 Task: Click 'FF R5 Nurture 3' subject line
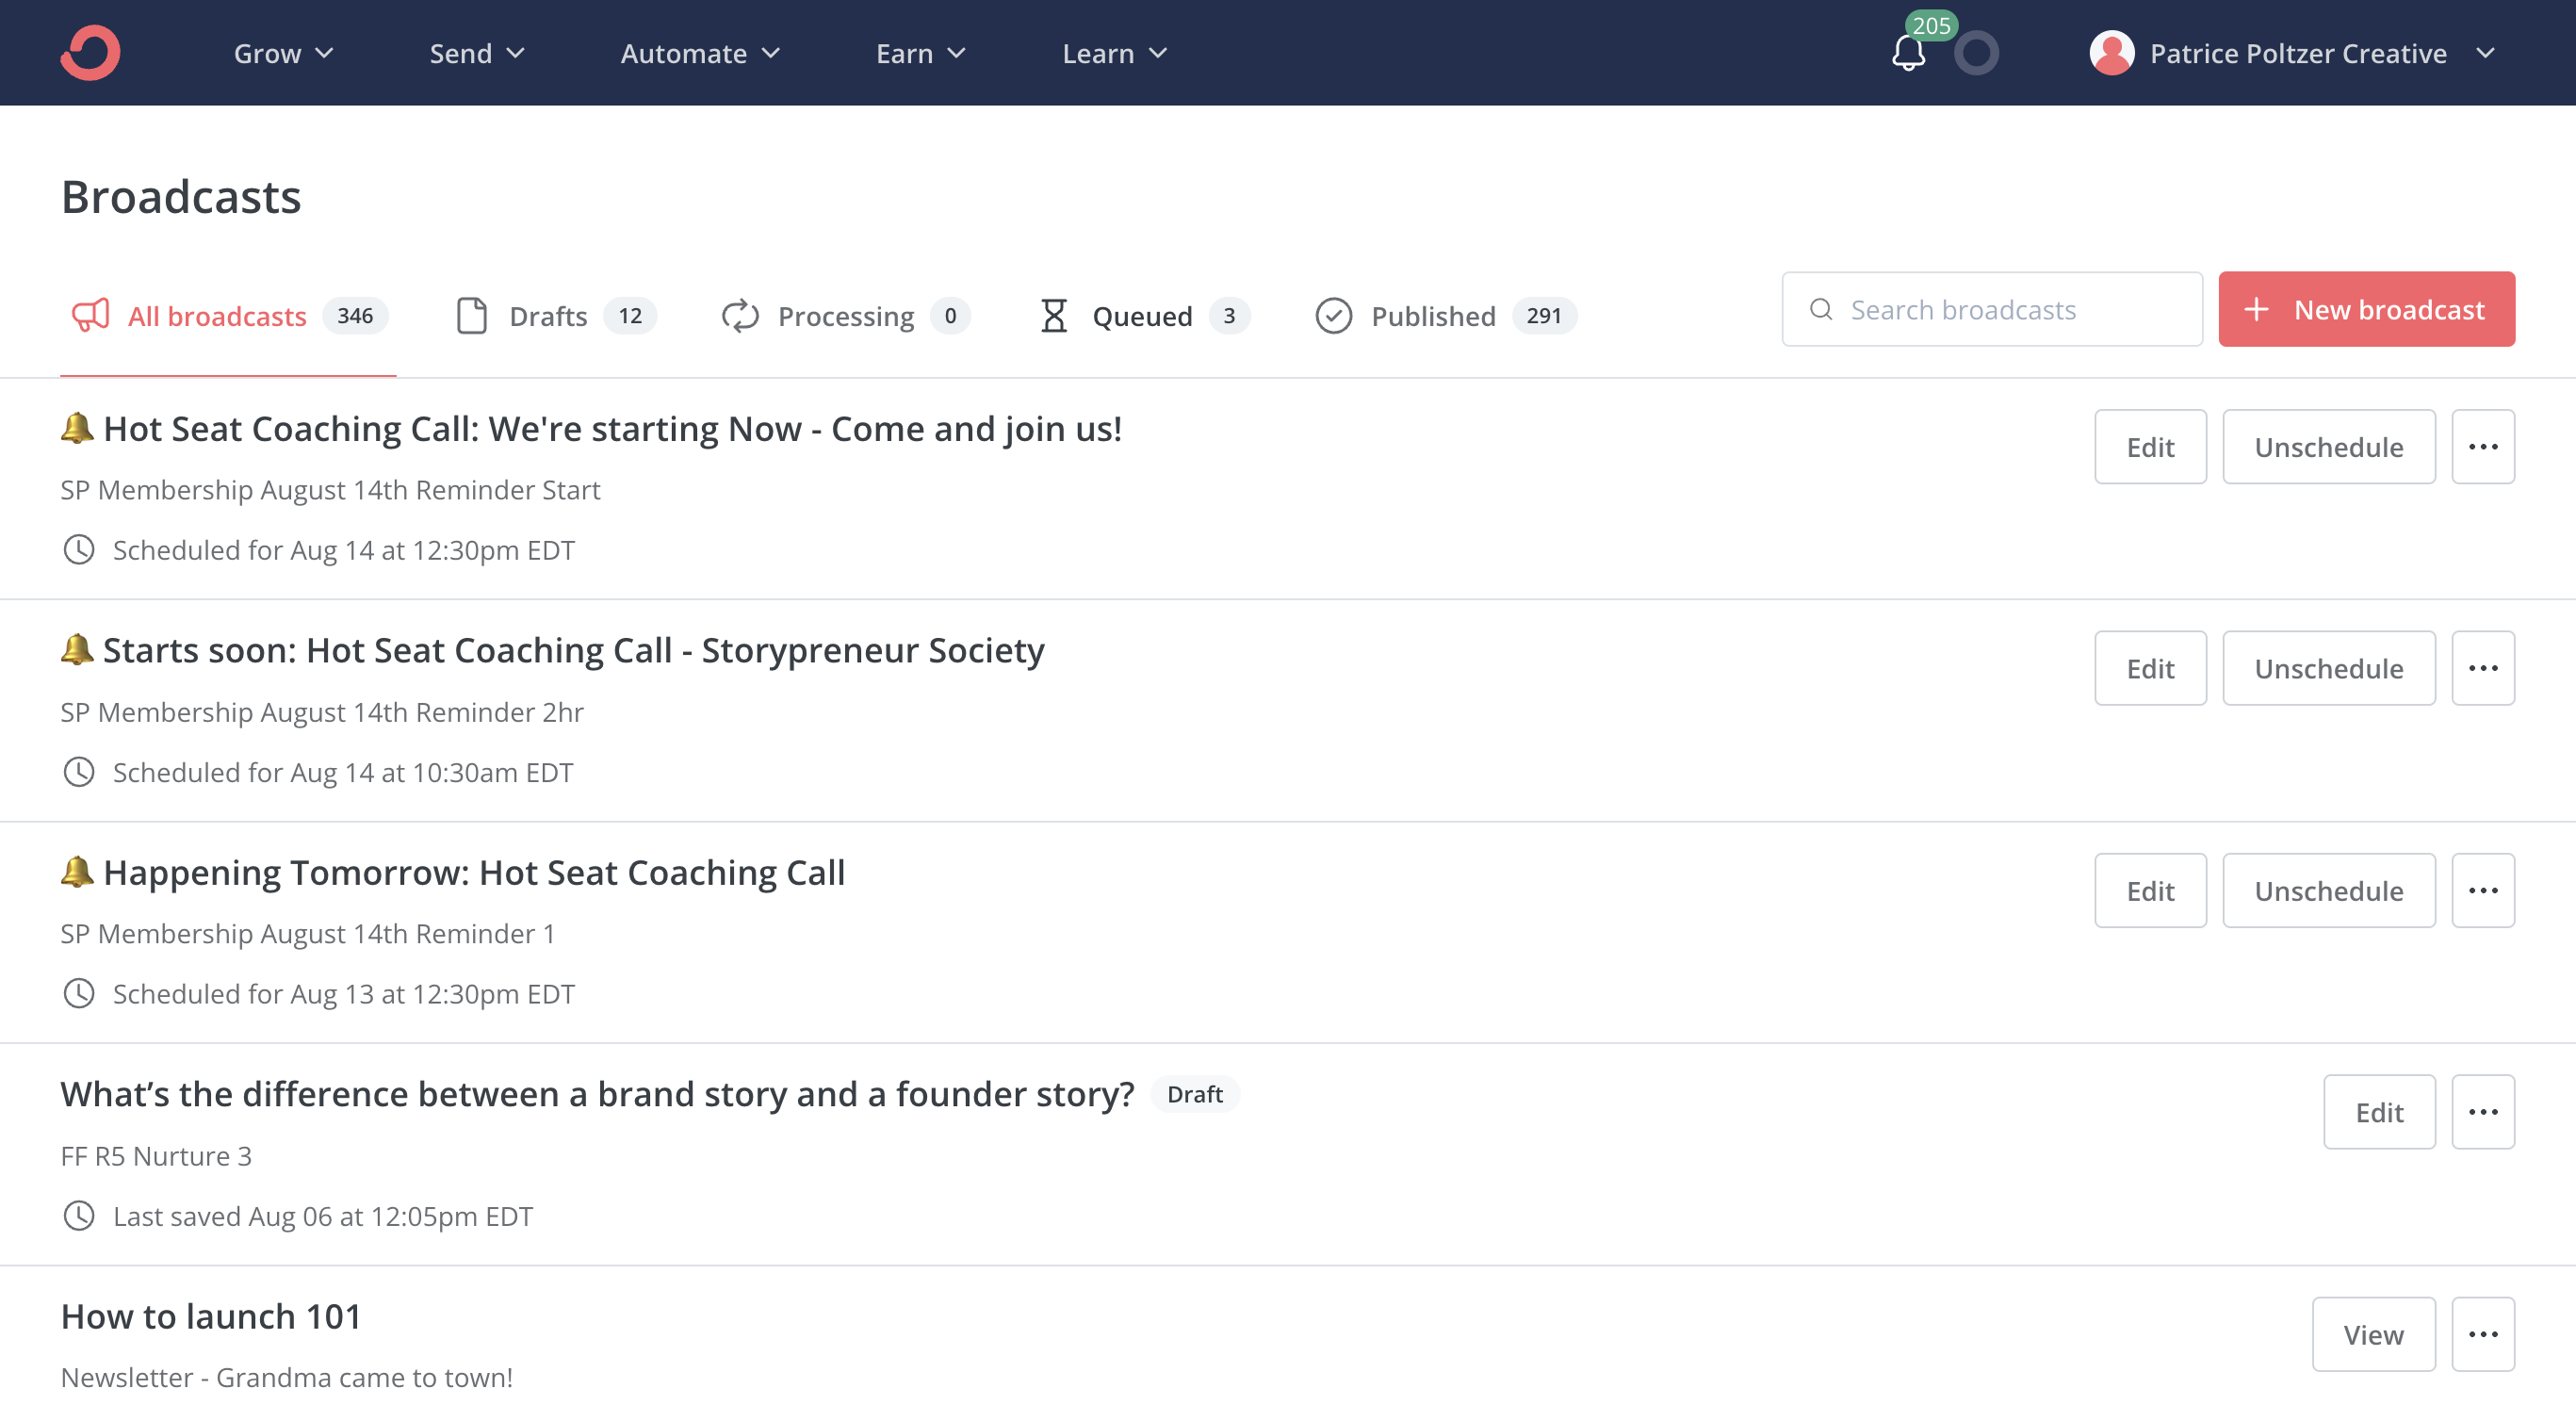coord(156,1156)
